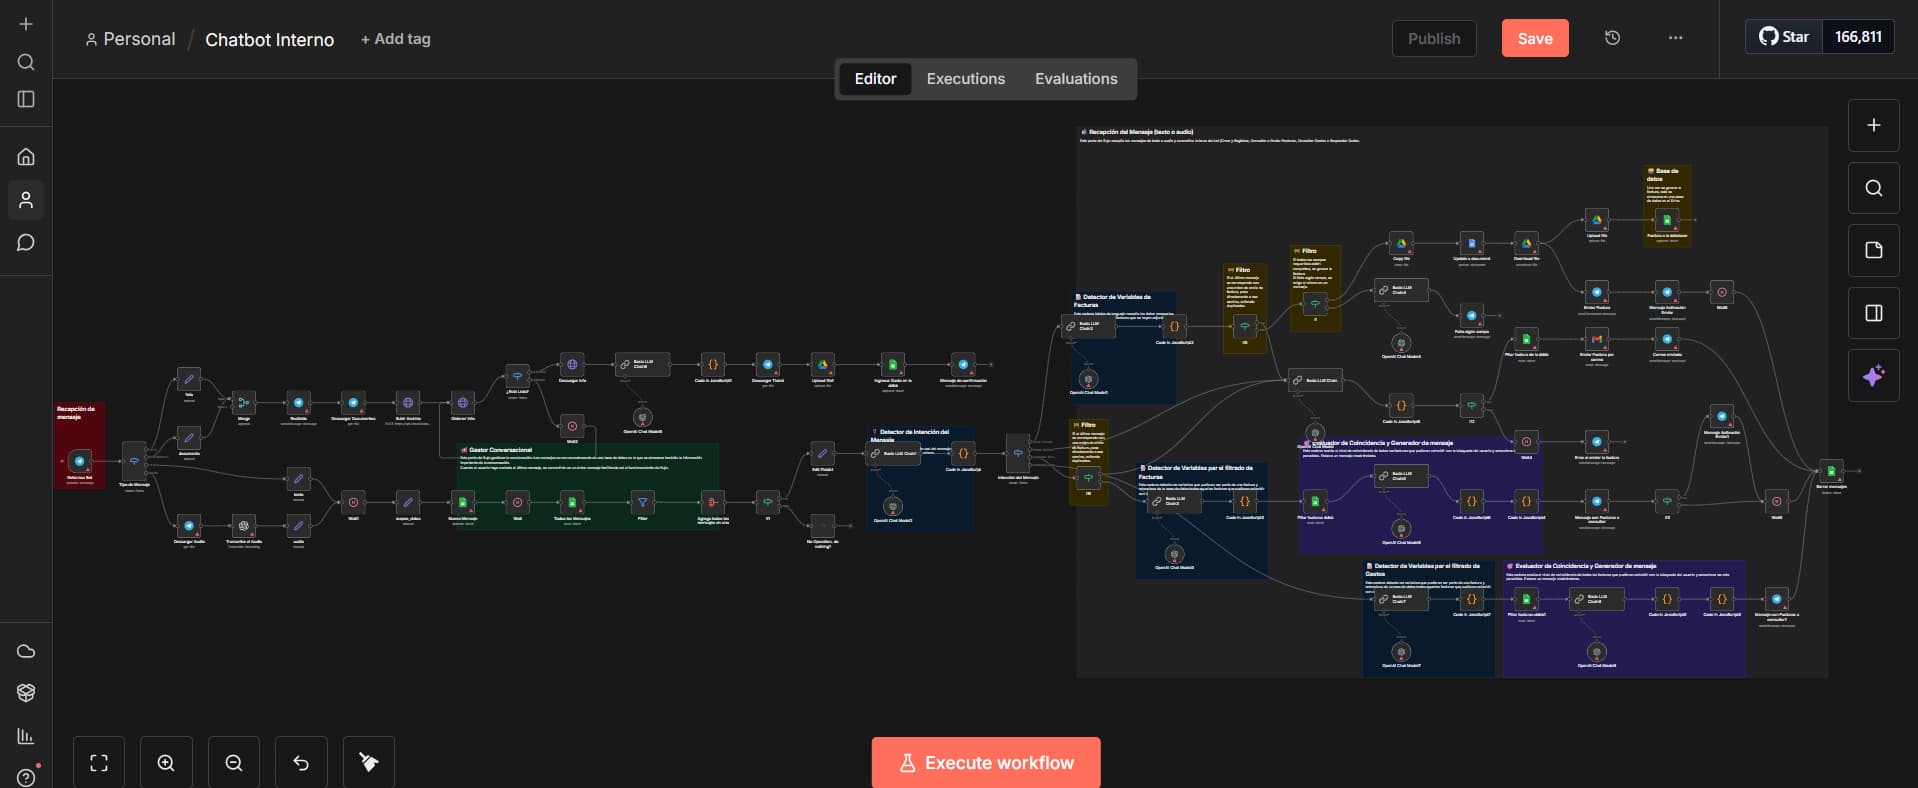Click the reset zoom arrow button
This screenshot has height=788, width=1918.
301,763
